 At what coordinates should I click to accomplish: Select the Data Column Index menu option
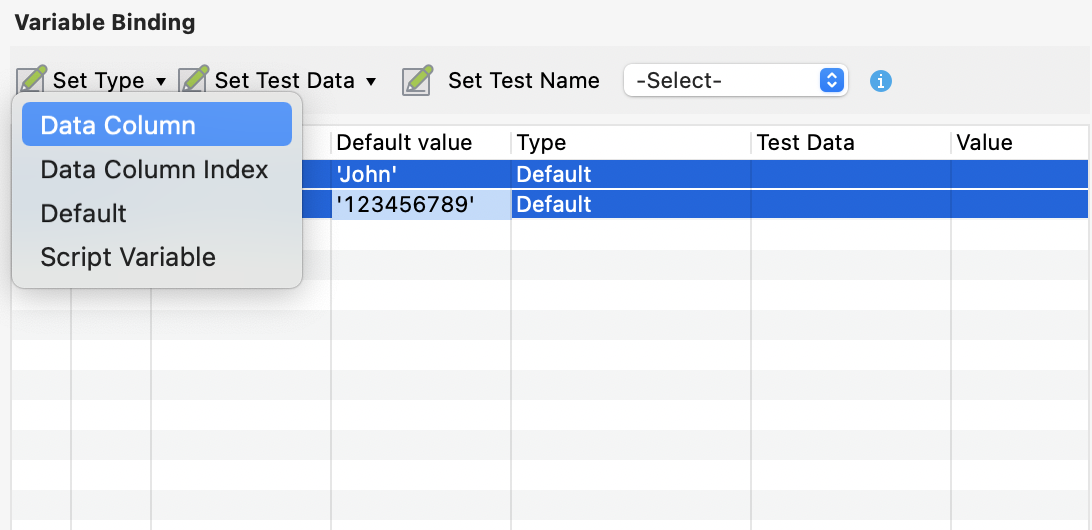click(x=156, y=169)
